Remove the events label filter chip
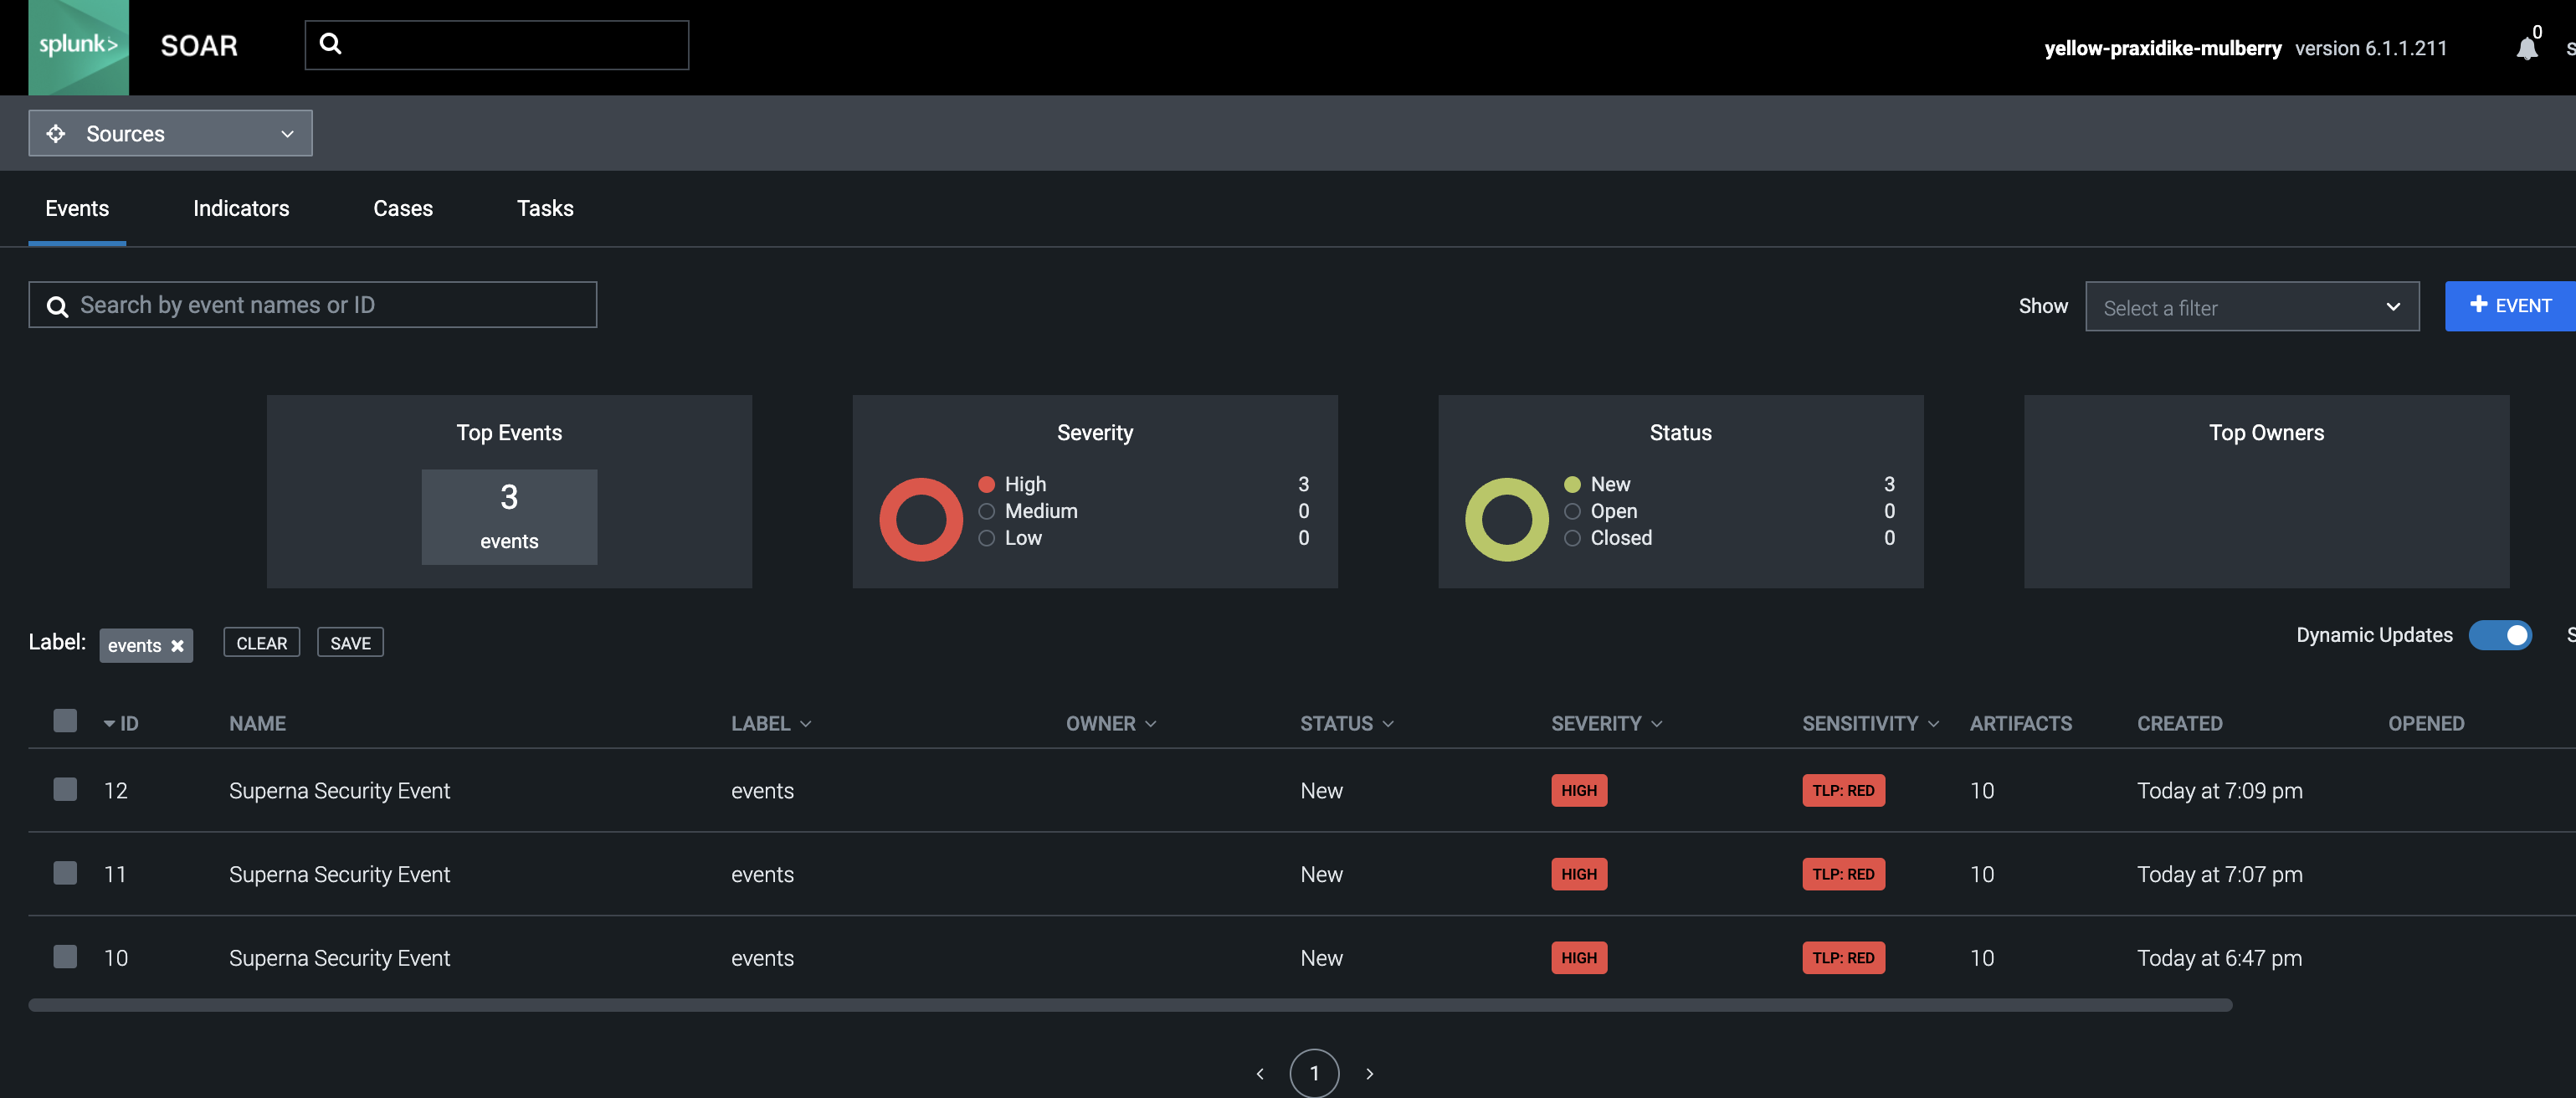Screen dimensions: 2576x1098 [x=177, y=645]
